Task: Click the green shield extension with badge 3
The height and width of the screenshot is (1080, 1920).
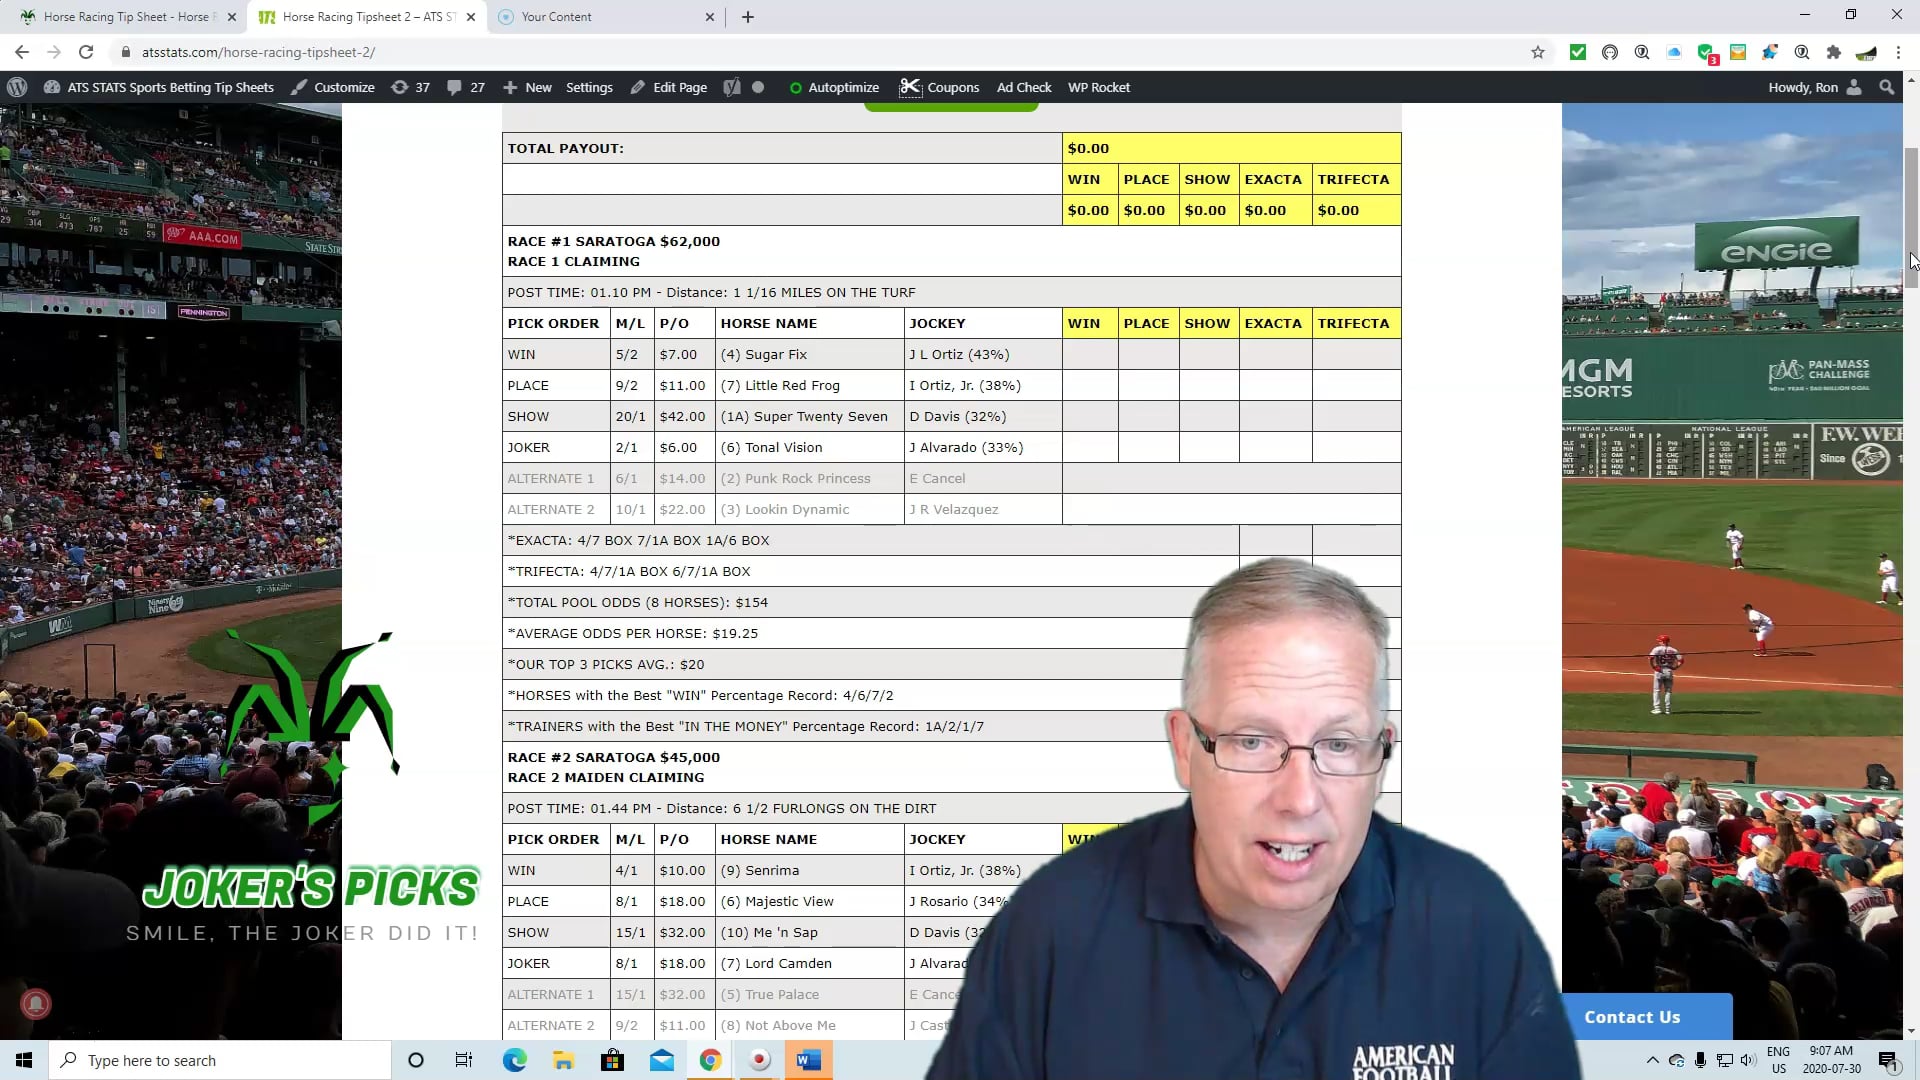Action: point(1707,53)
